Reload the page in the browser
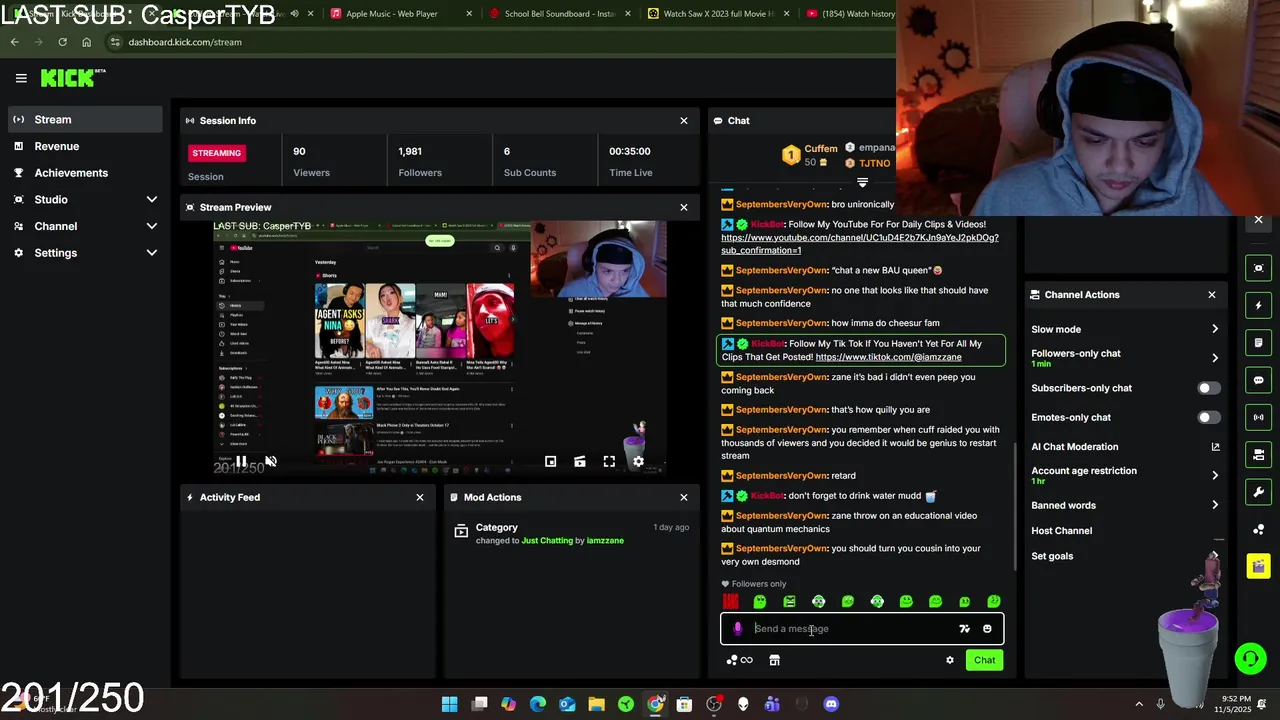 [x=62, y=42]
